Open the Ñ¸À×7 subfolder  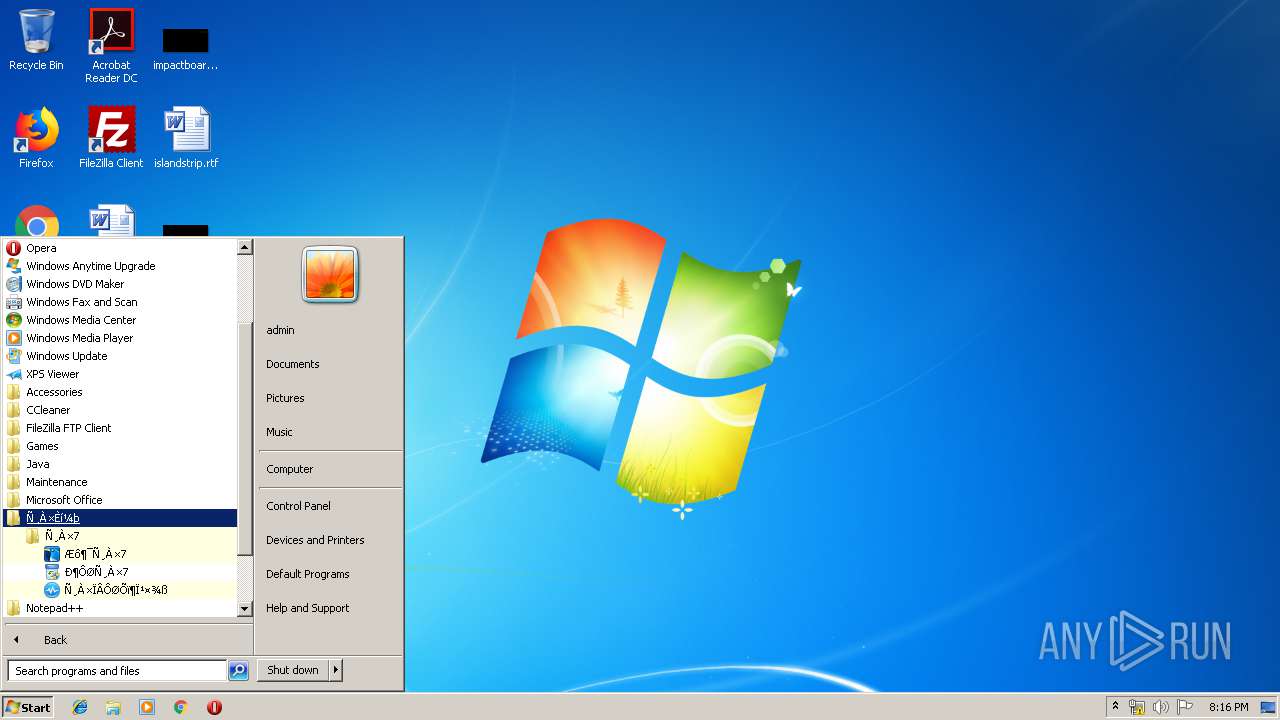click(x=120, y=536)
